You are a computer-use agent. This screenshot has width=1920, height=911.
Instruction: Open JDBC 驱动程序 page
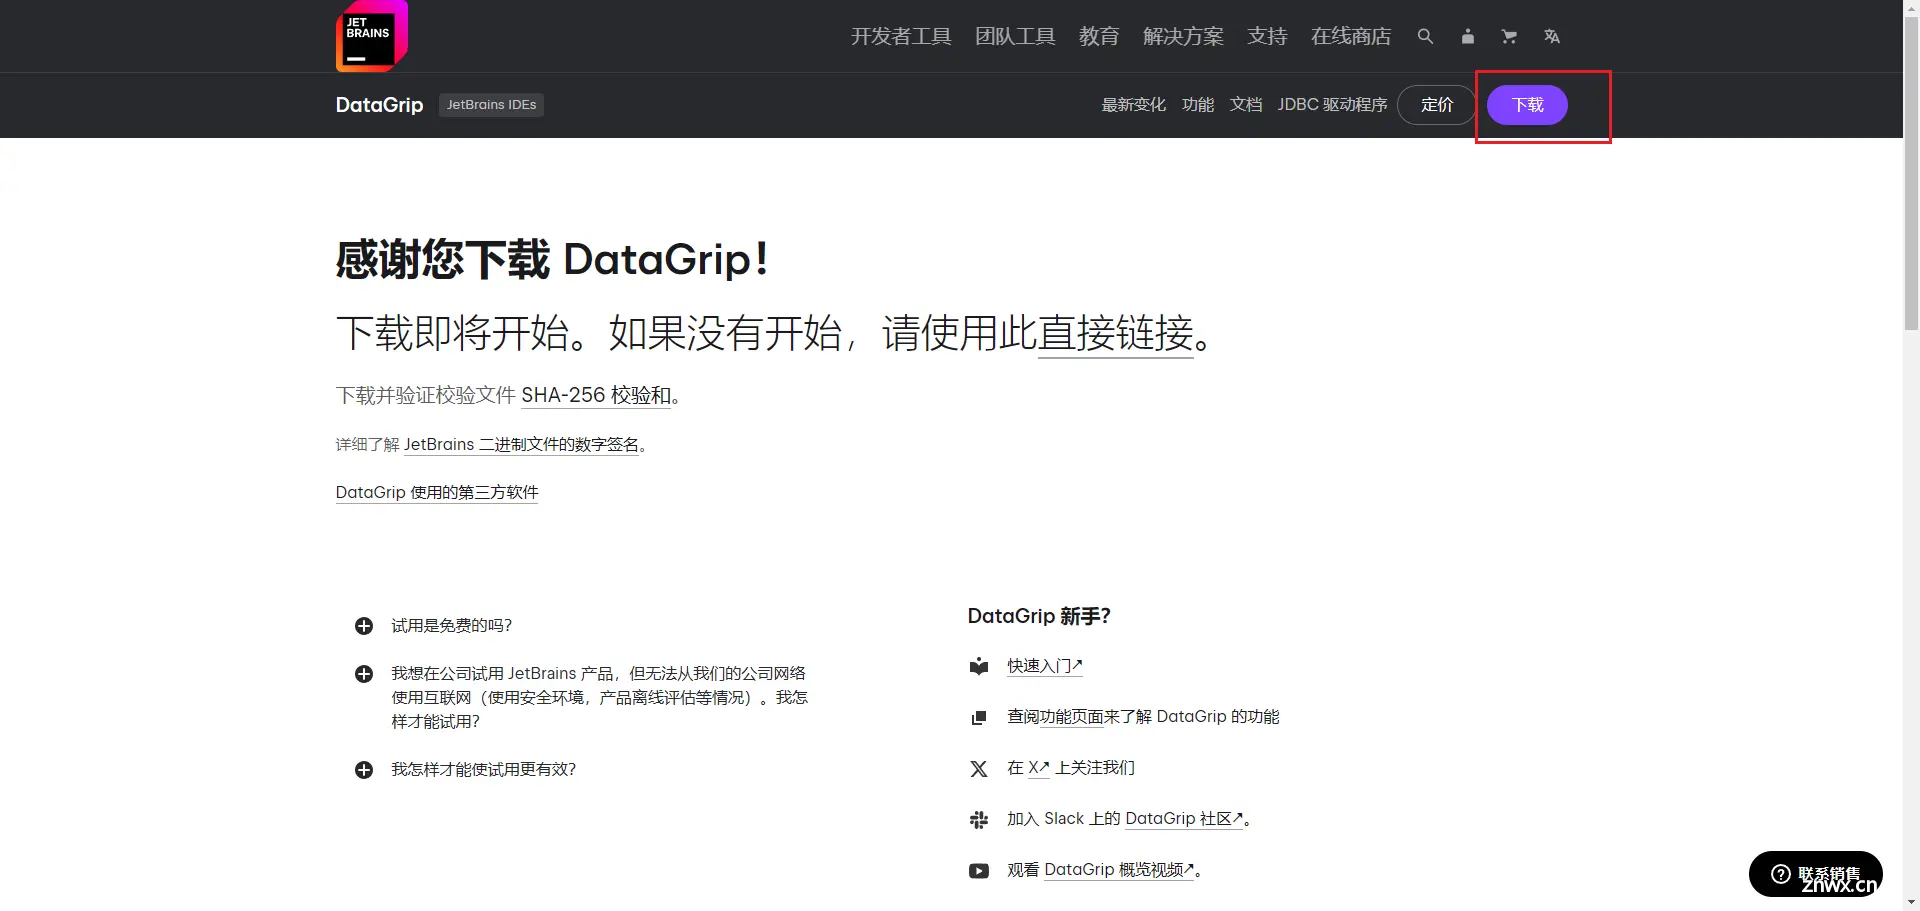[x=1332, y=105]
